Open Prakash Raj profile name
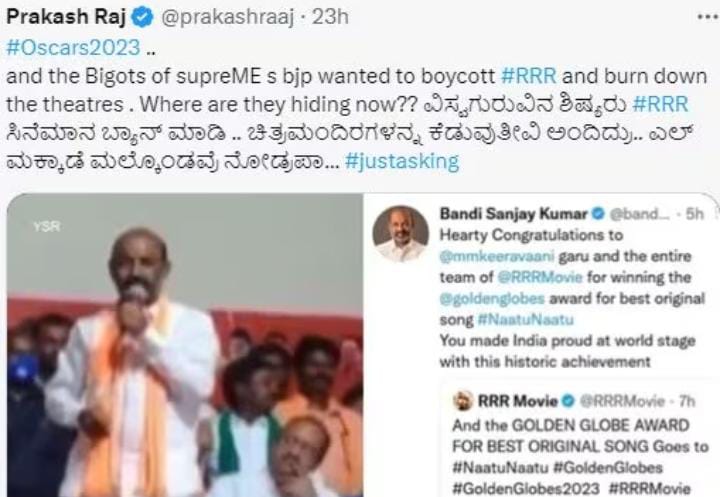This screenshot has width=720, height=497. tap(66, 17)
